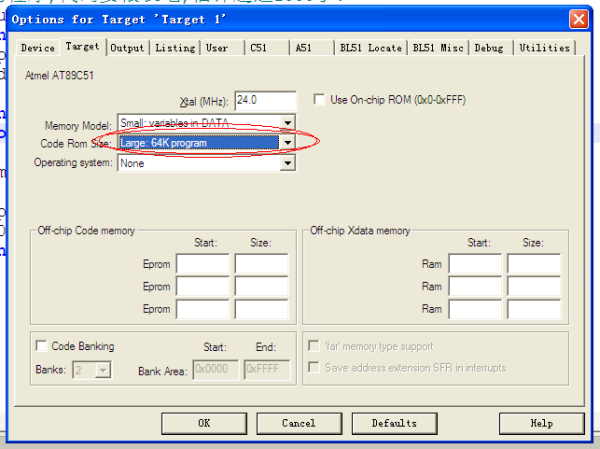600x449 pixels.
Task: Enable Use On-chip ROM checkbox
Action: click(319, 100)
